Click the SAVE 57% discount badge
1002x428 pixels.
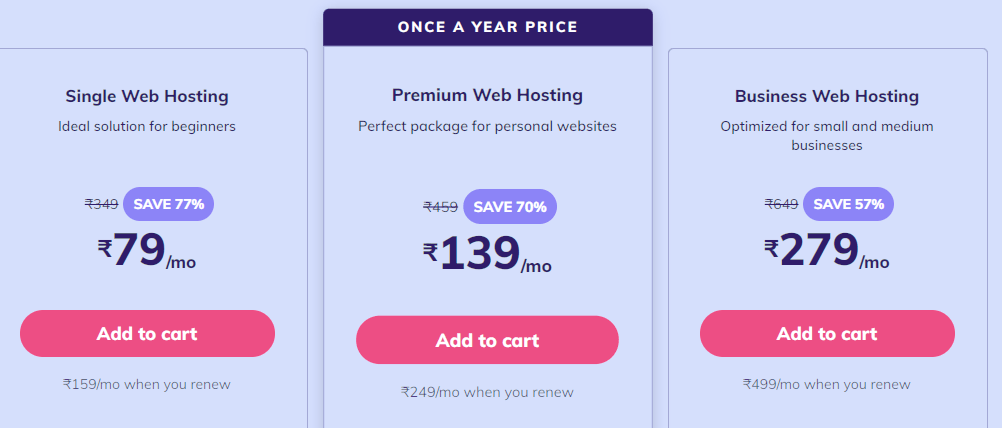(x=848, y=204)
